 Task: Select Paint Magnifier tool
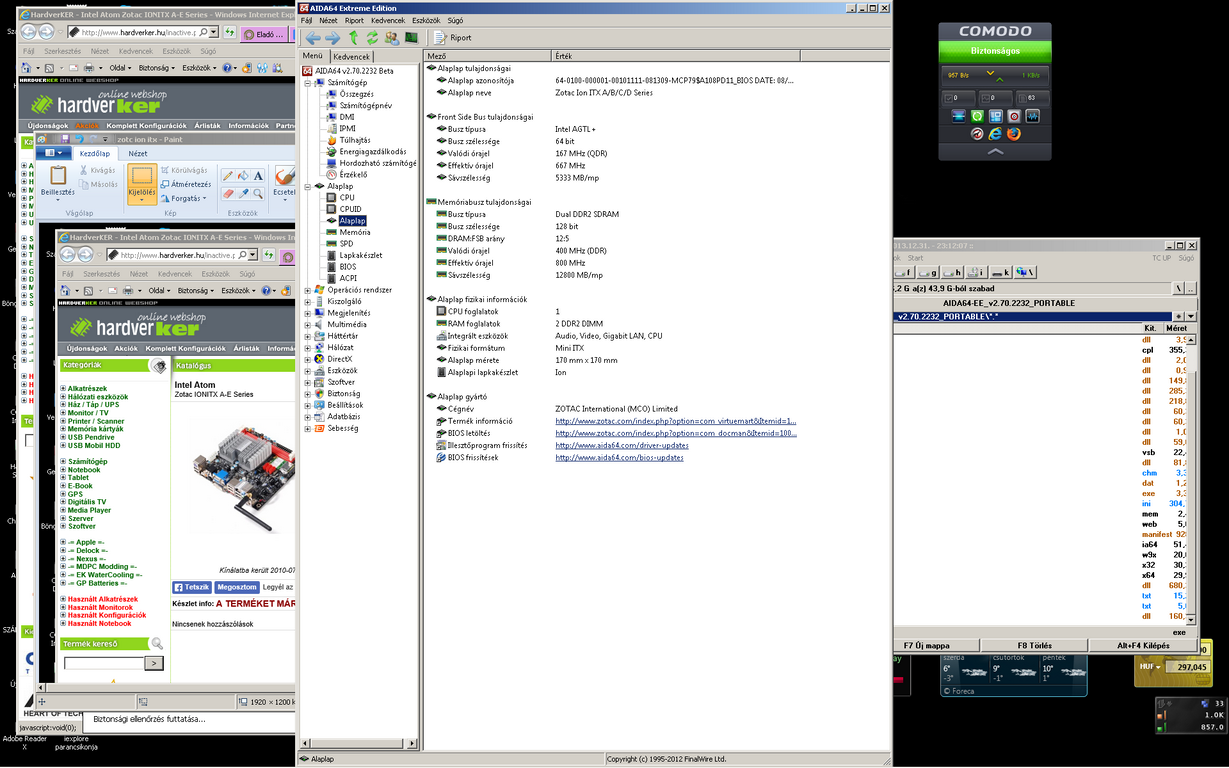258,194
